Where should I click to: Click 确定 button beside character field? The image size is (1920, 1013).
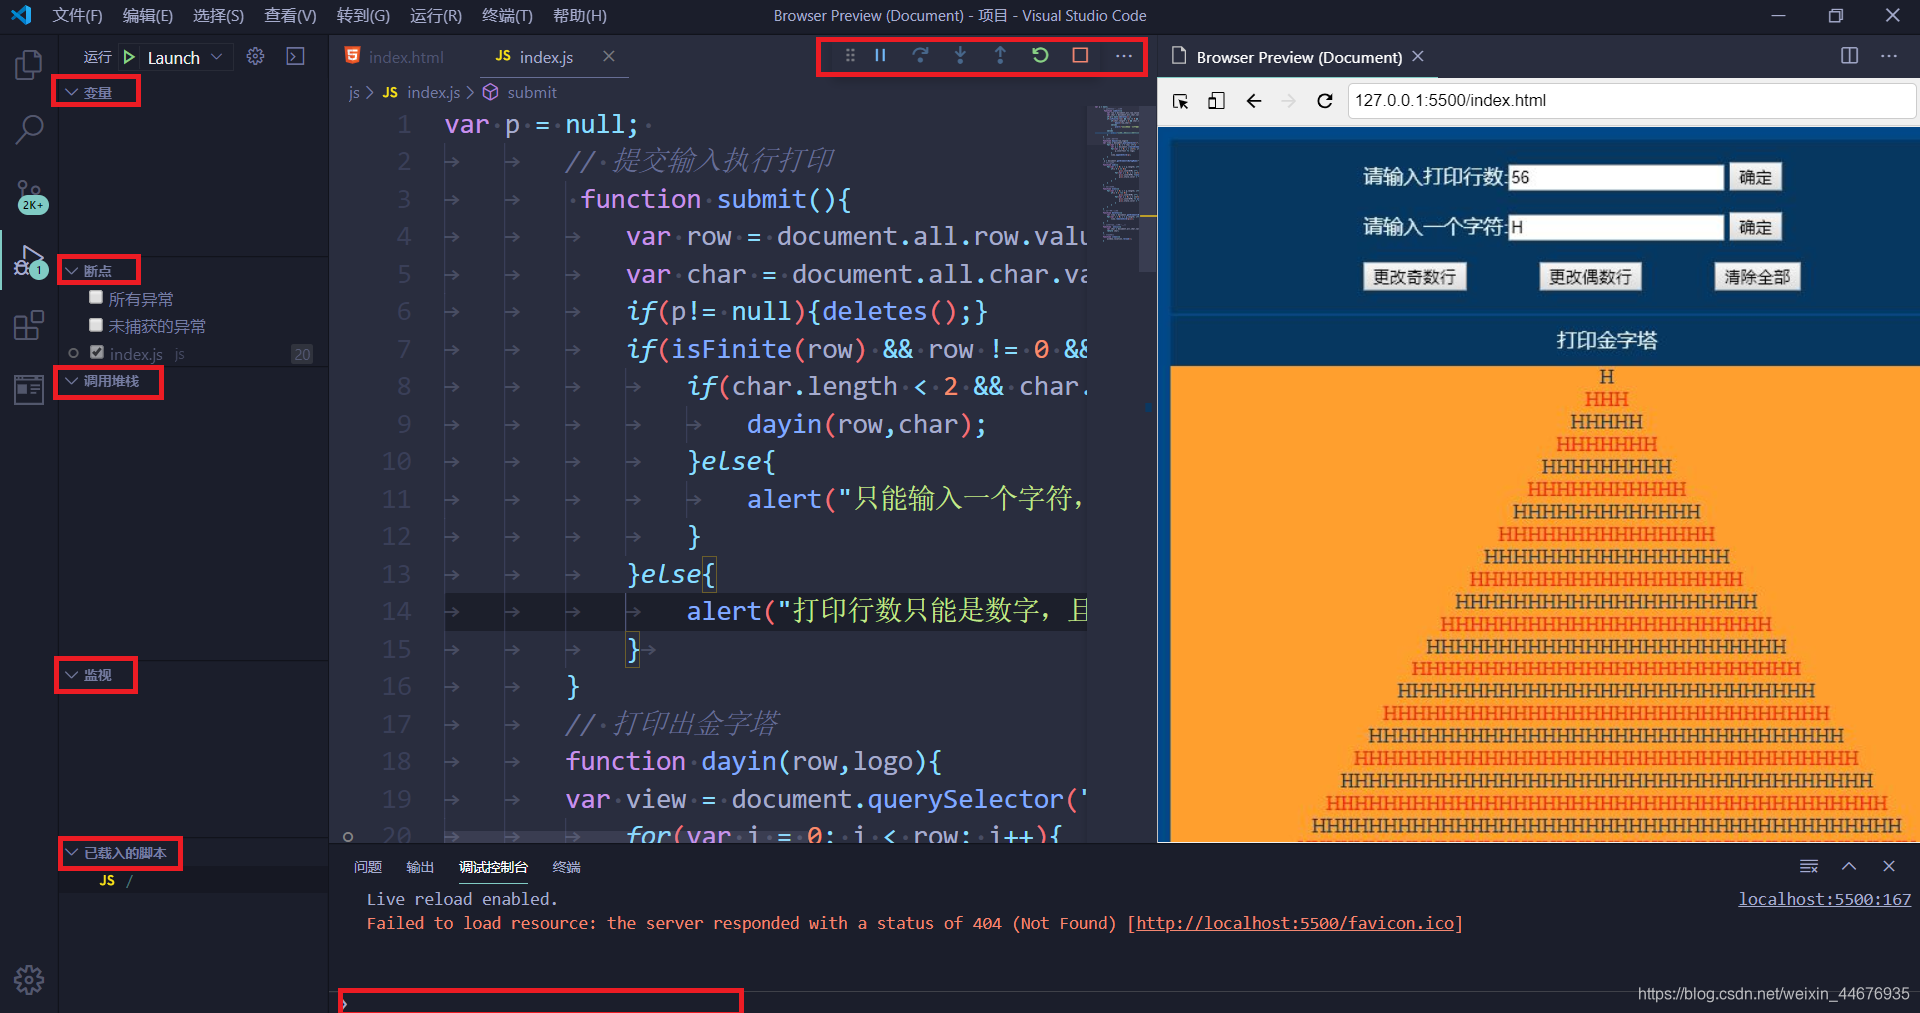tap(1755, 227)
